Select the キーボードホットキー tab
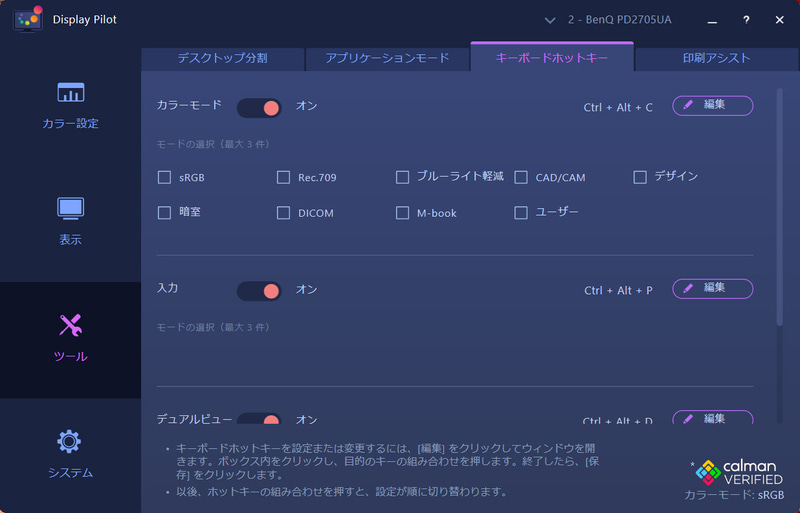The image size is (800, 513). [x=552, y=57]
